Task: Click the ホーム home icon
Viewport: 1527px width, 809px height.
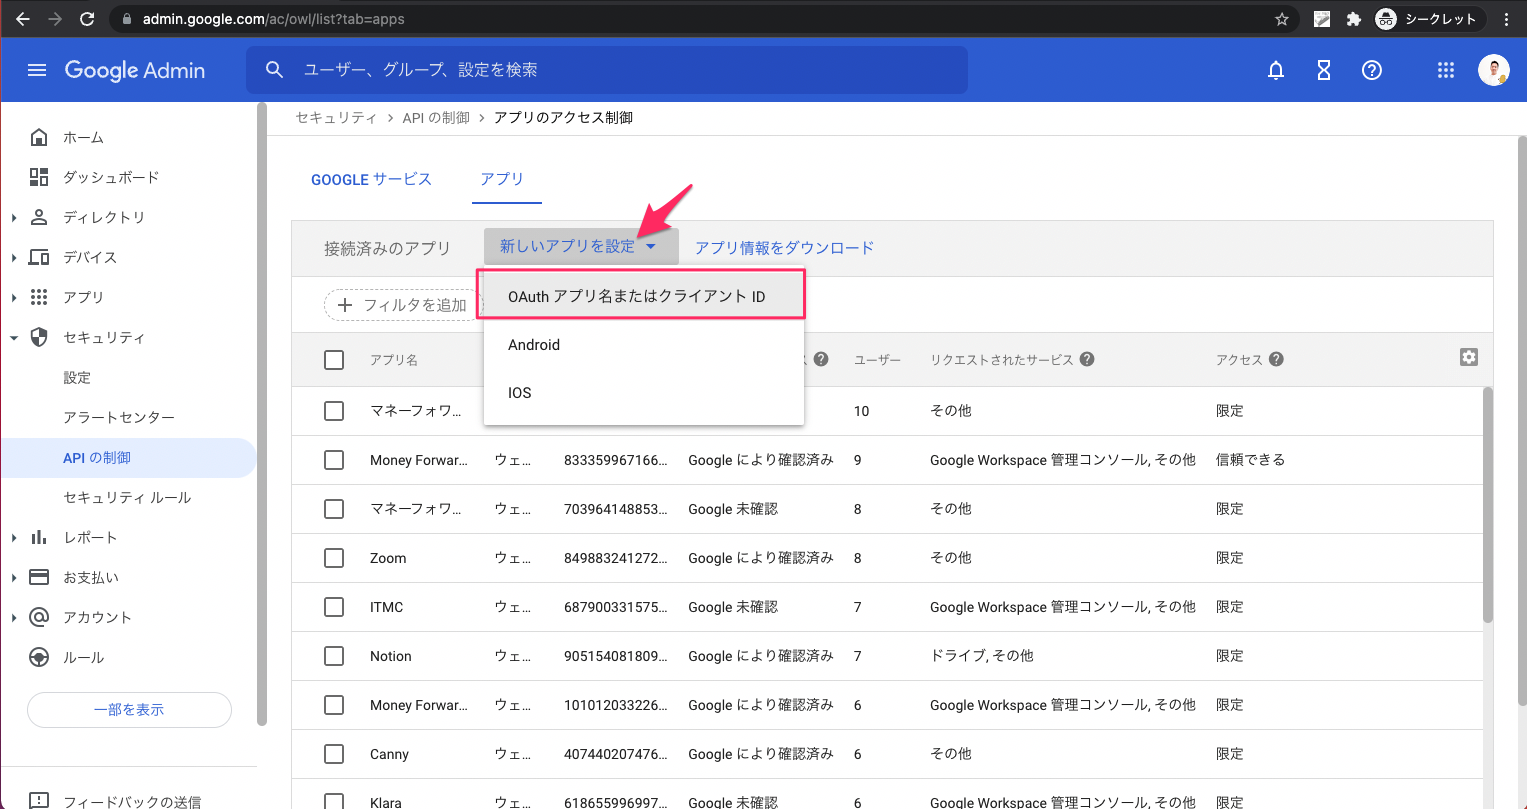Action: tap(39, 137)
